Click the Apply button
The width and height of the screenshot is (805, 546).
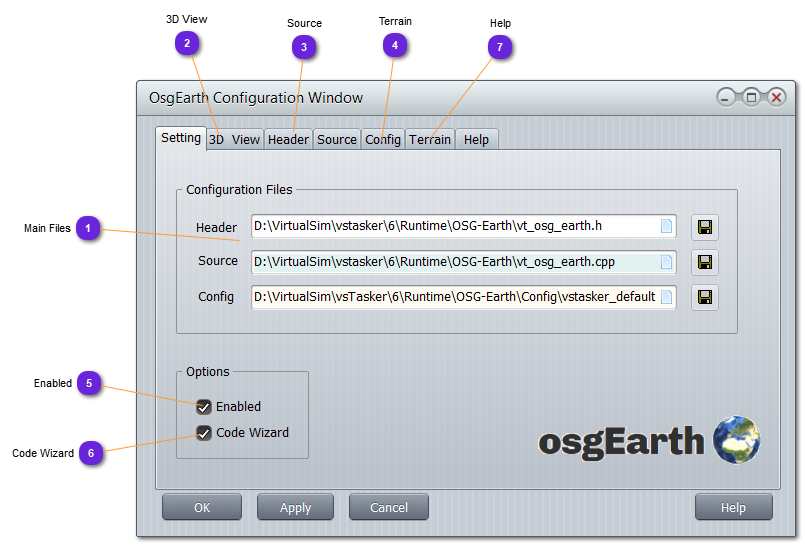tap(295, 507)
